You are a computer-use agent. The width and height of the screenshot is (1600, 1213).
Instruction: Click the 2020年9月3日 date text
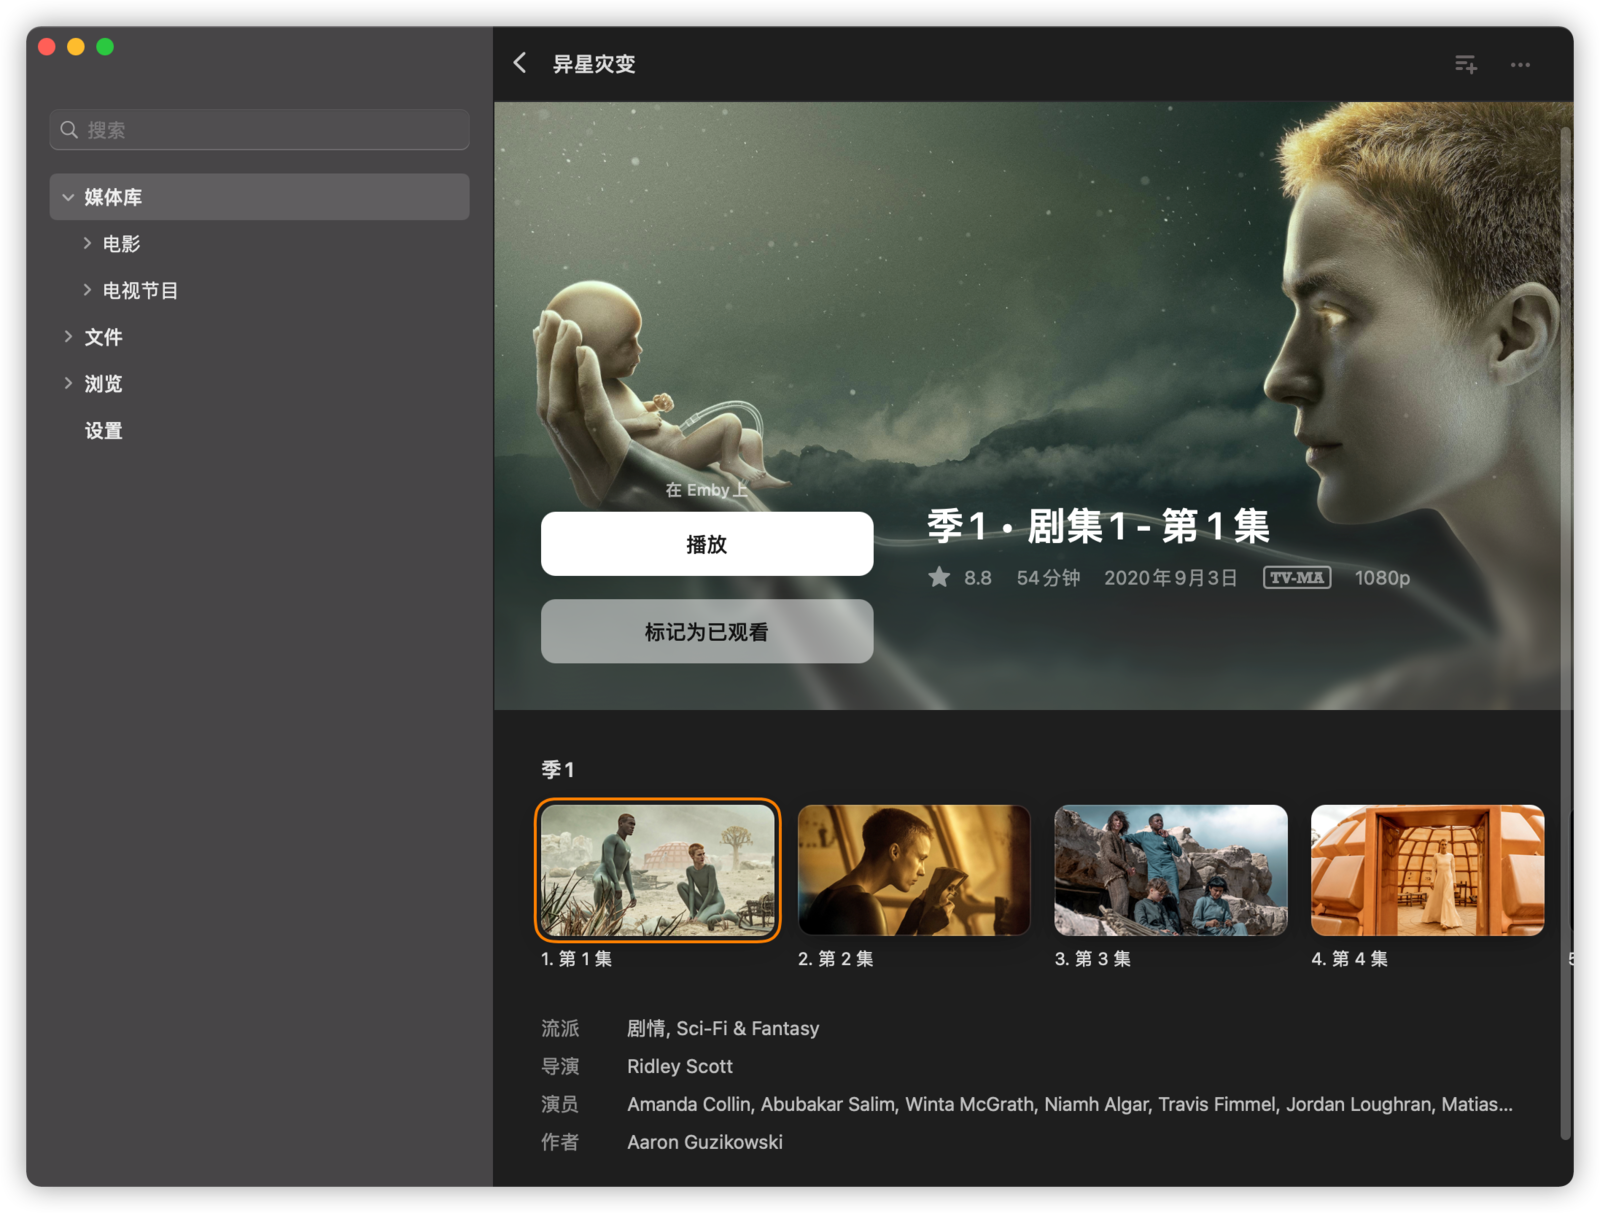pos(1171,578)
